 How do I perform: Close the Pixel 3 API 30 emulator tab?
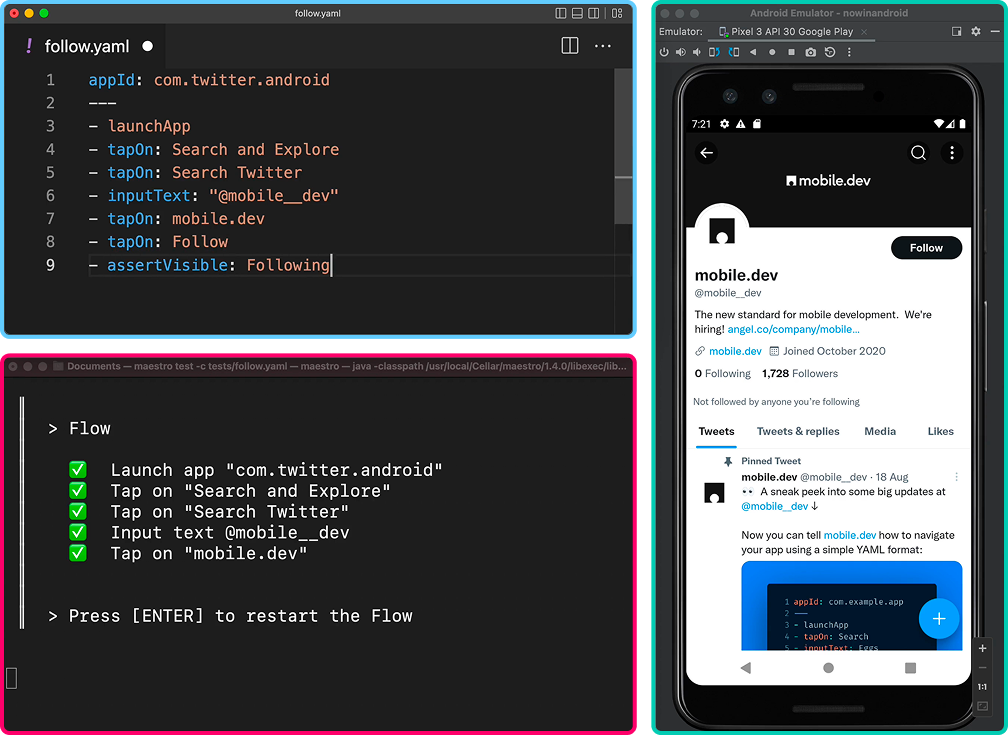pyautogui.click(x=865, y=32)
